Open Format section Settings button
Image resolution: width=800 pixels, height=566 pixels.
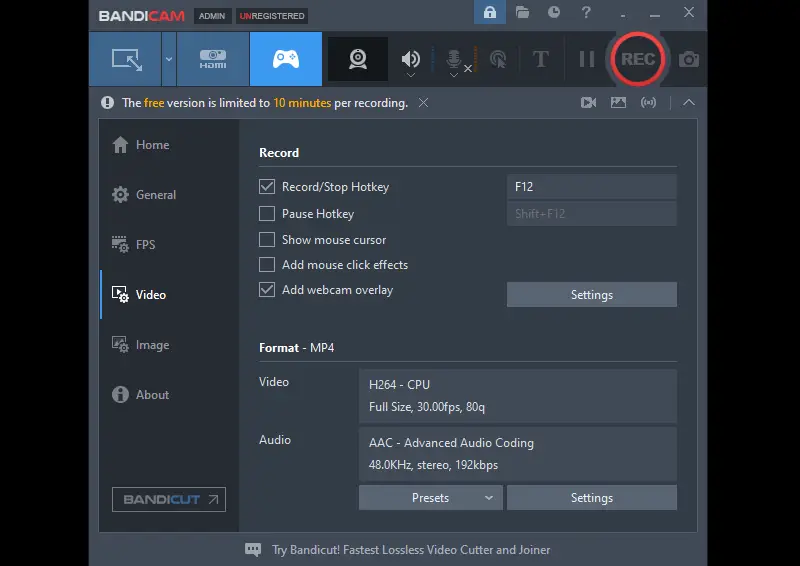592,498
